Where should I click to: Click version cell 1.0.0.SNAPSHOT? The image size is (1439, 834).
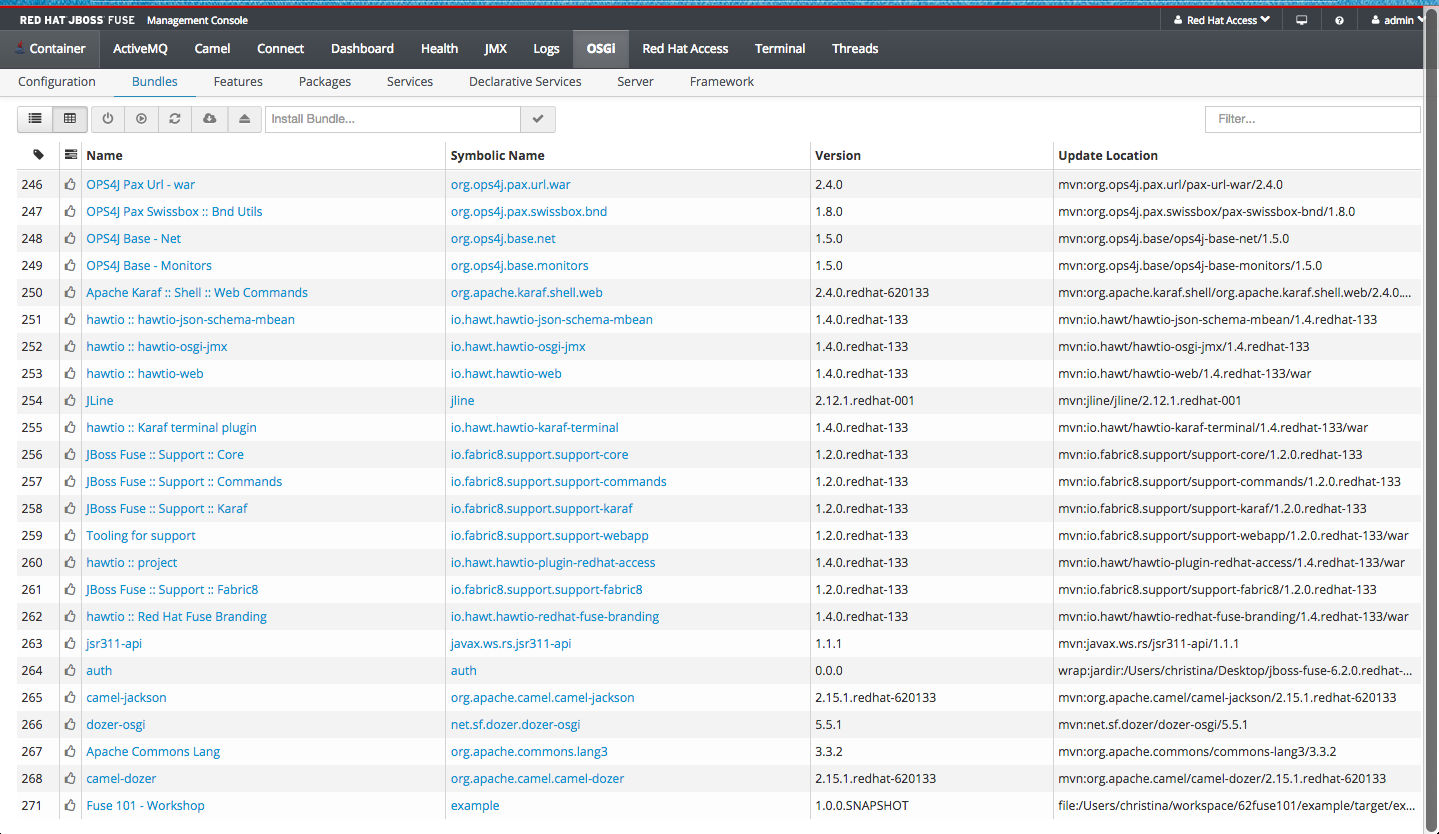862,806
